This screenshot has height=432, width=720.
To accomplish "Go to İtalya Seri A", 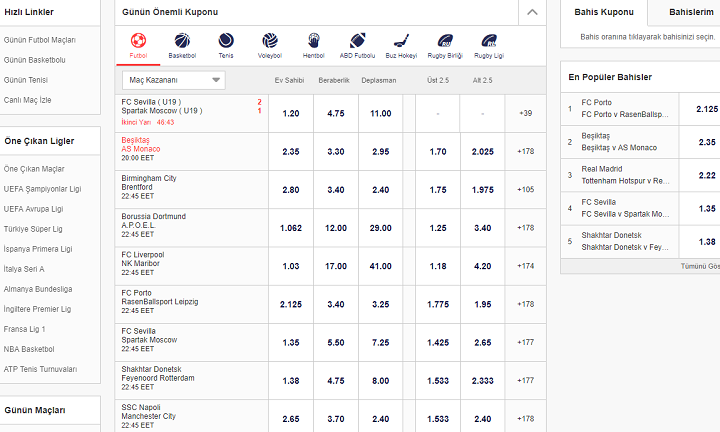I will tap(24, 269).
